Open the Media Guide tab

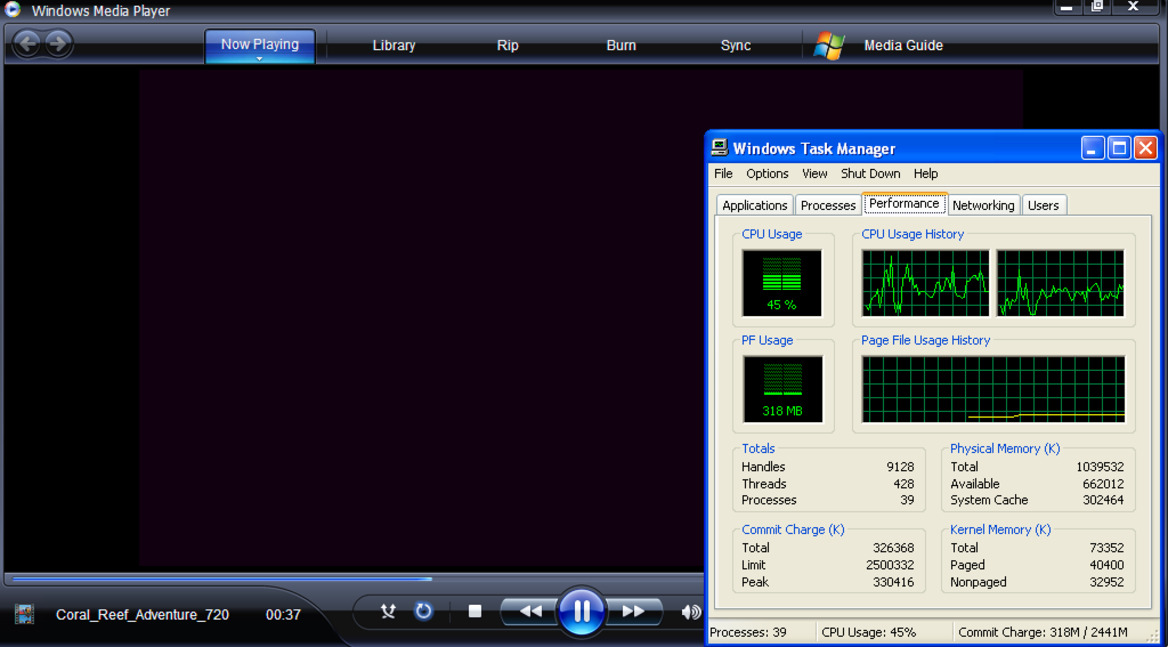903,45
